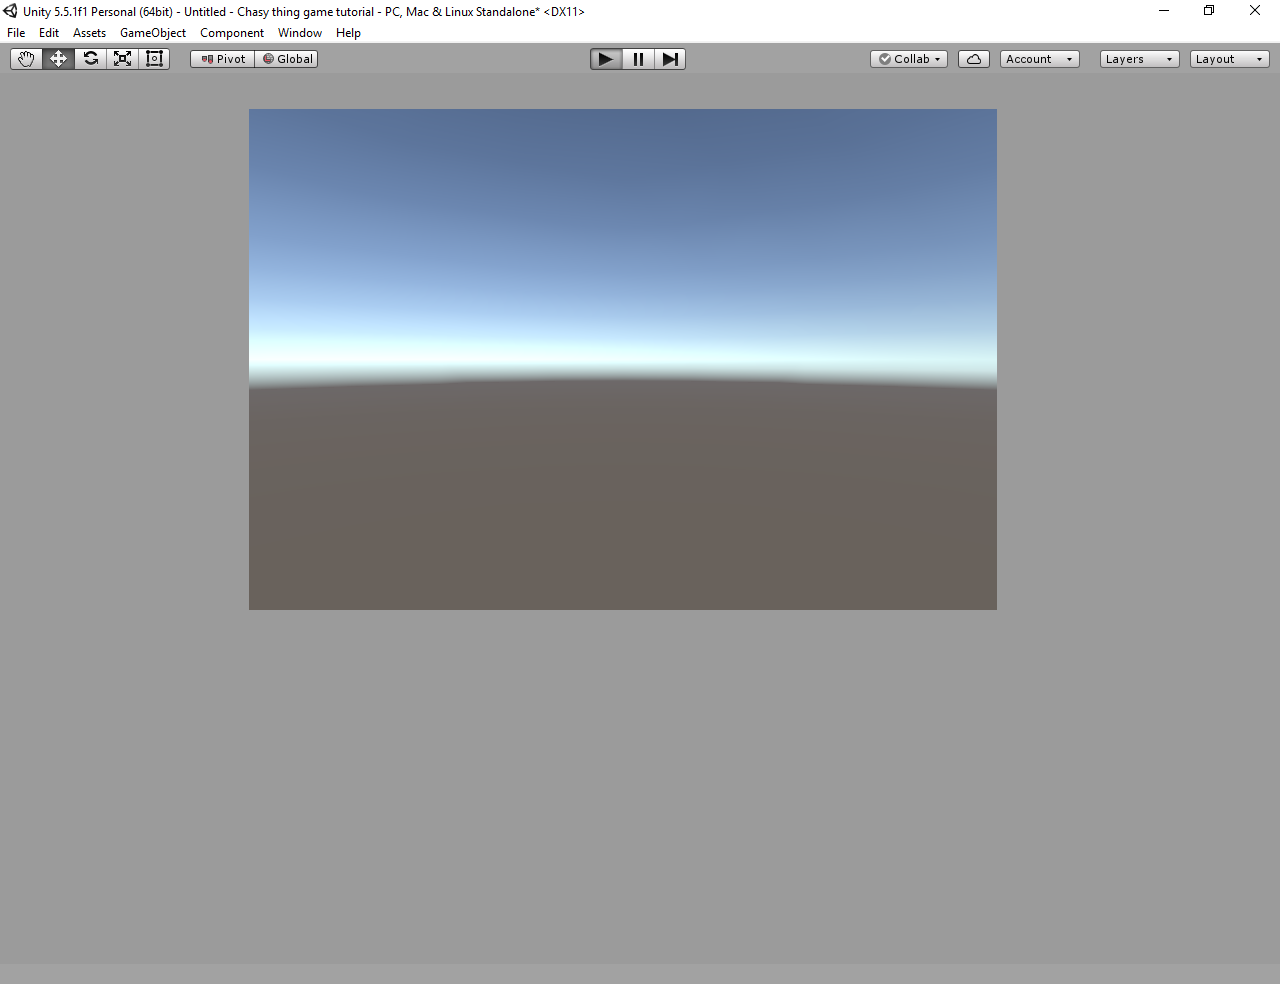The width and height of the screenshot is (1280, 984).
Task: Open the Window menu
Action: [x=300, y=33]
